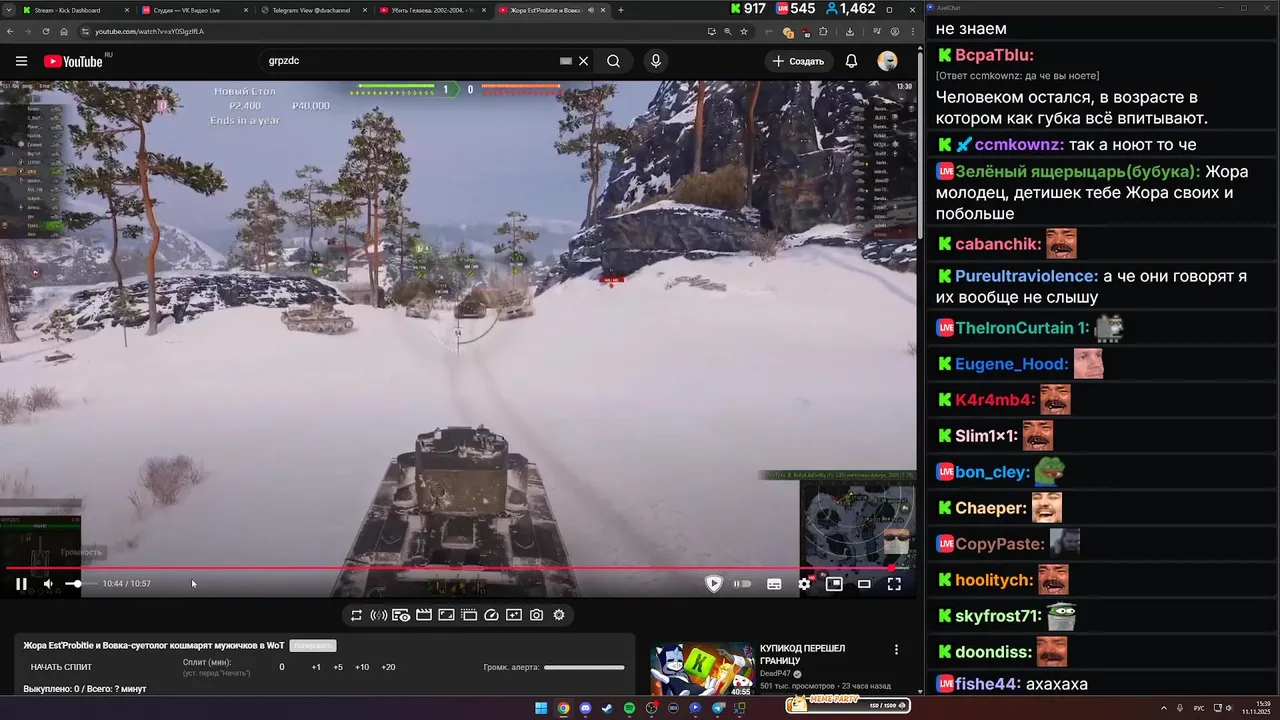Click the resize frame icon below the video
1280x720 pixels.
[446, 615]
